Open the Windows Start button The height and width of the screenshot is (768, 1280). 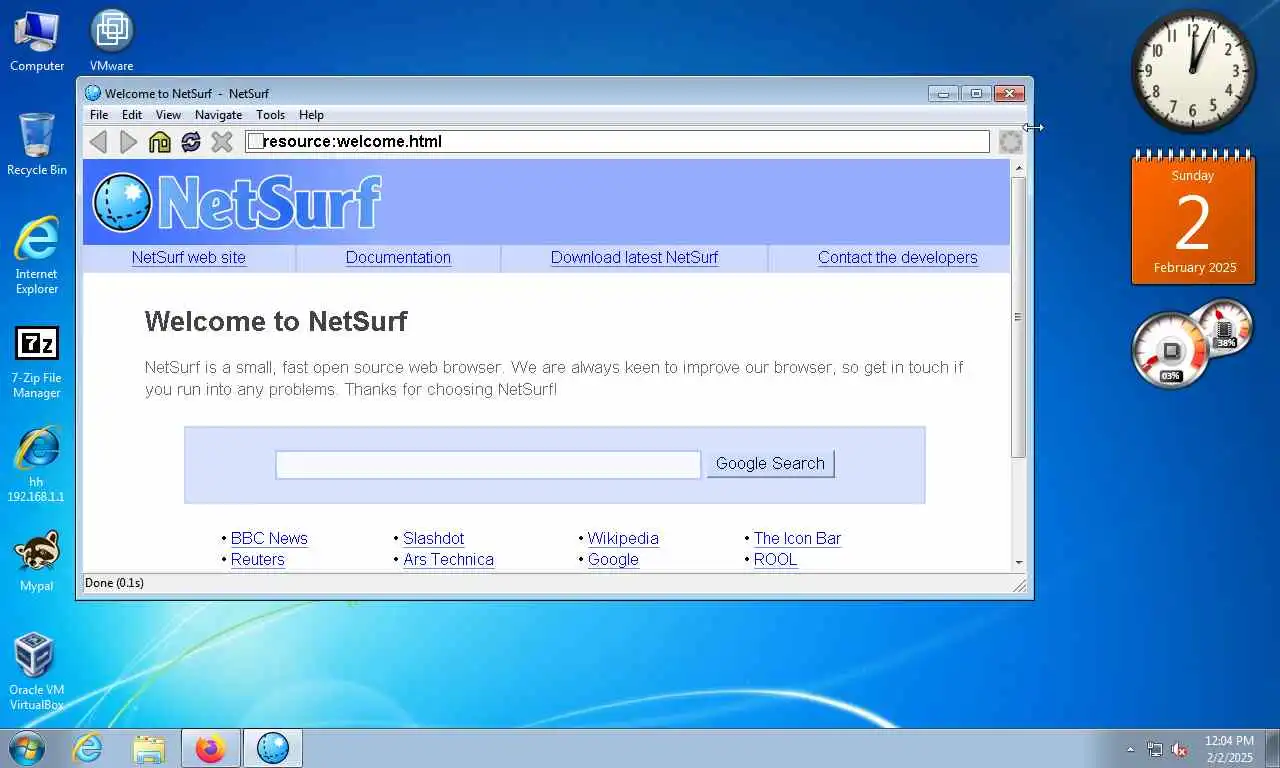(26, 748)
